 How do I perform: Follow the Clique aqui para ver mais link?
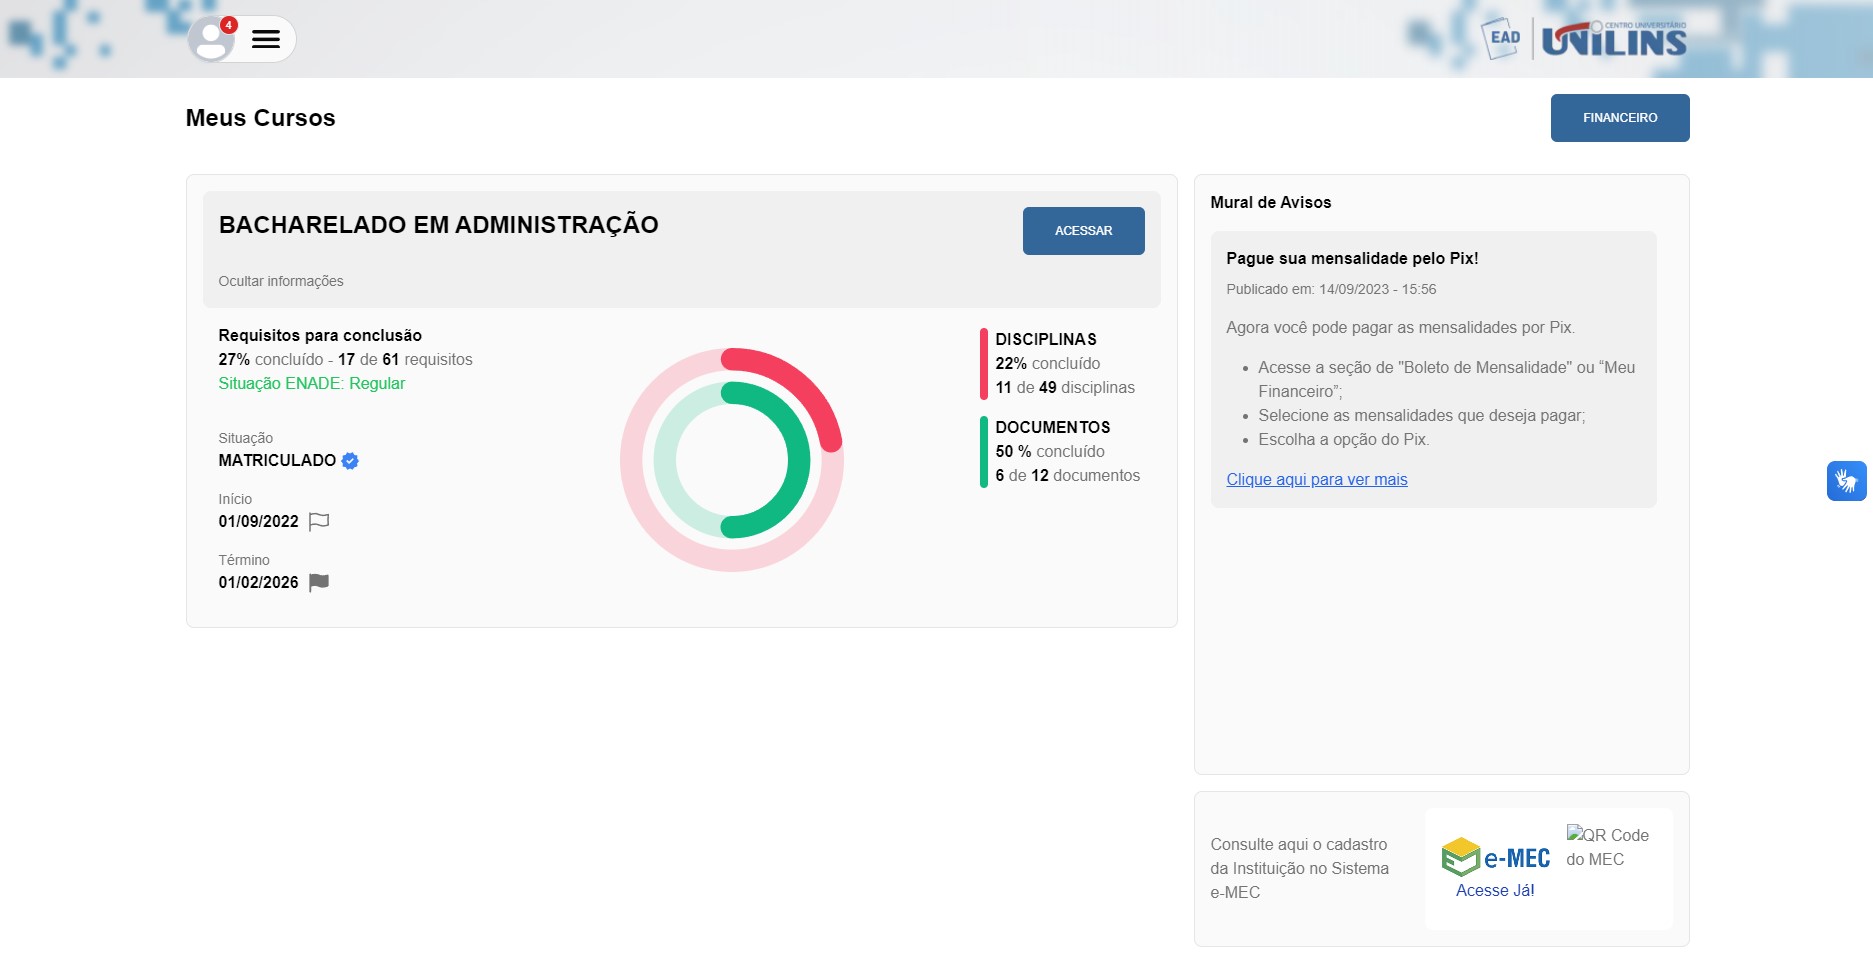pyautogui.click(x=1316, y=480)
